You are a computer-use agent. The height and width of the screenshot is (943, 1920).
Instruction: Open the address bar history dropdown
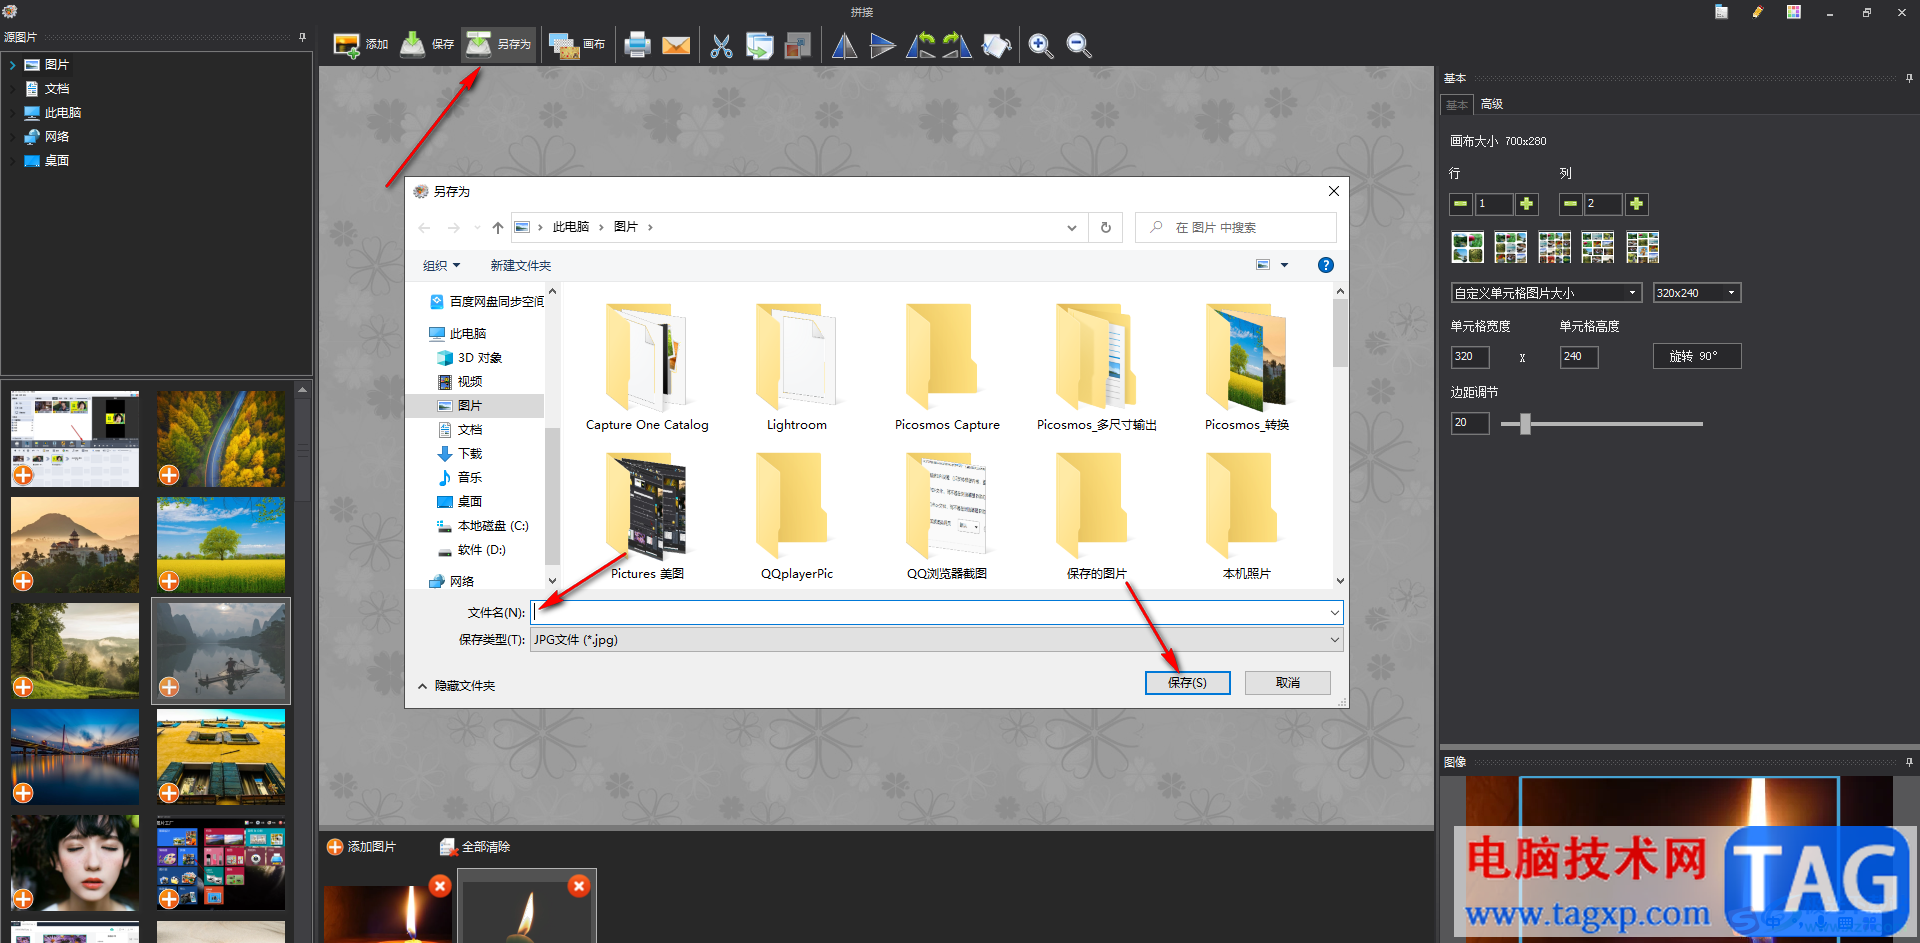[1071, 228]
